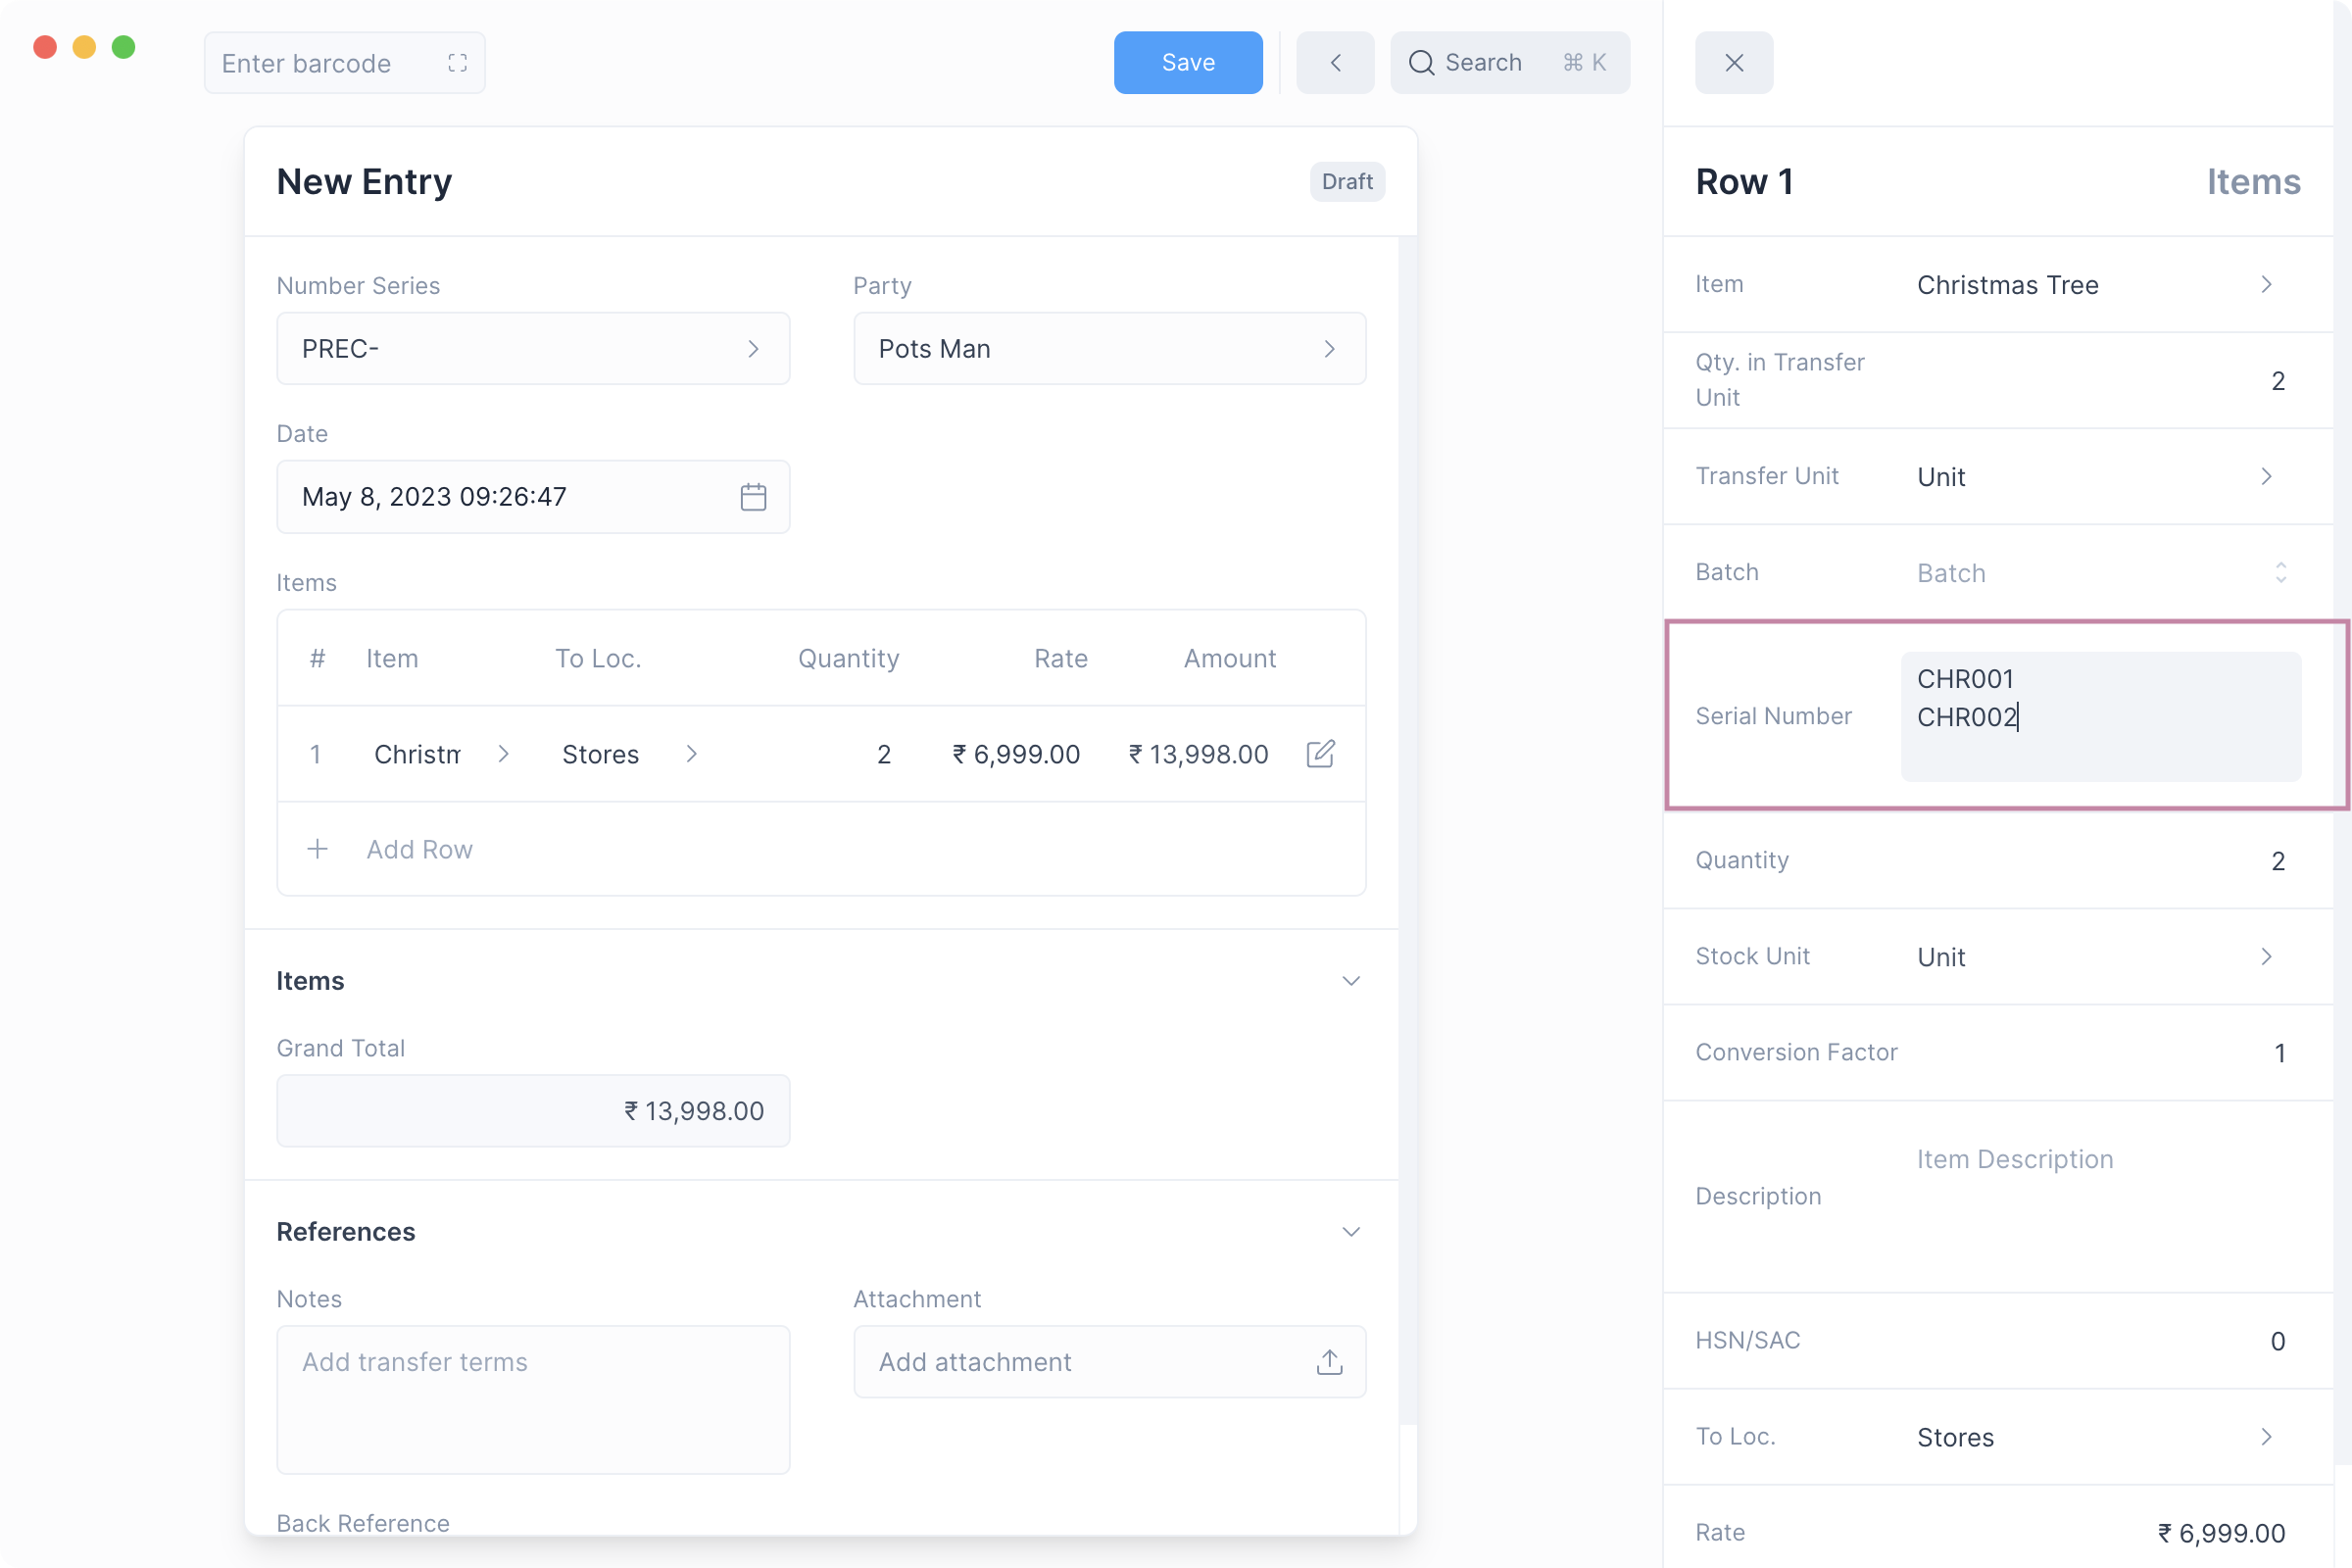The width and height of the screenshot is (2352, 1568).
Task: Click the plus icon to add row
Action: pyautogui.click(x=317, y=849)
